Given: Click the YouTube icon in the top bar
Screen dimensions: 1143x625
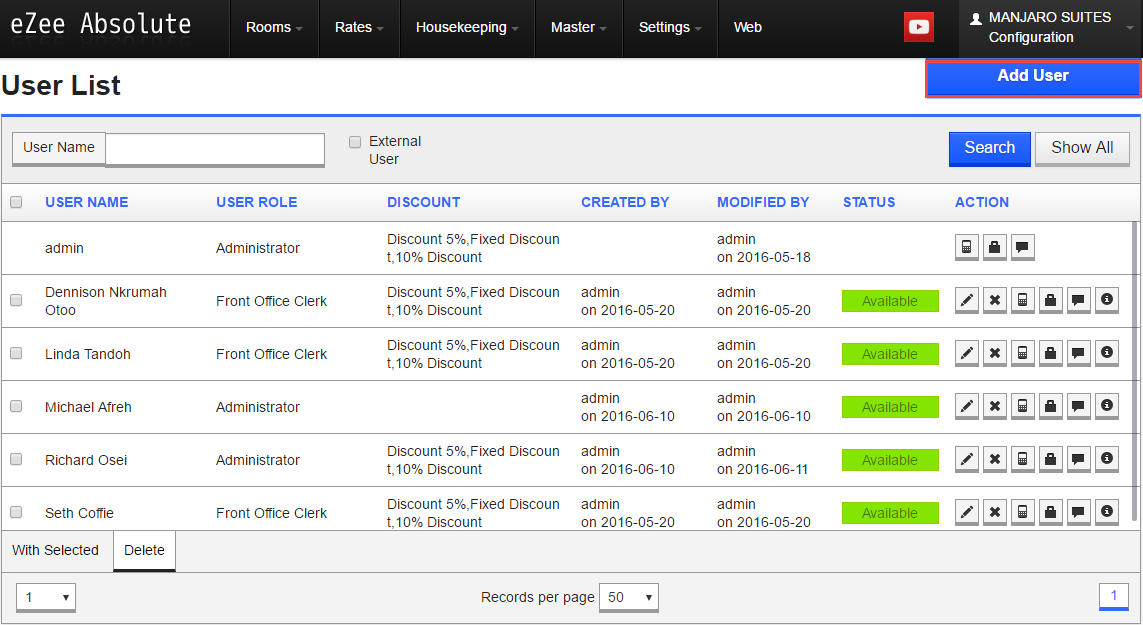Looking at the screenshot, I should tap(918, 27).
